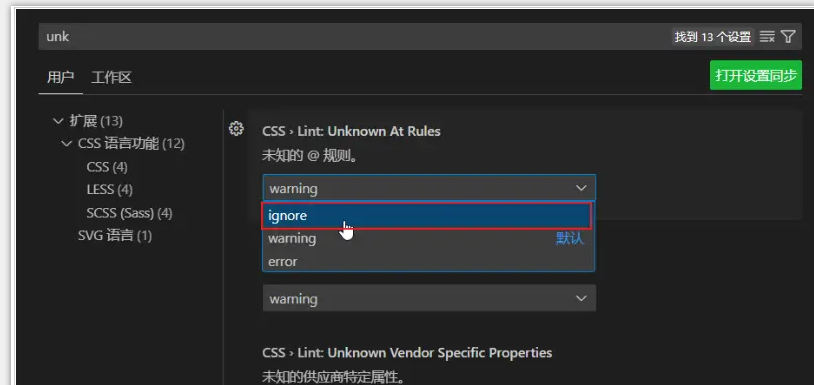Select the ignore option in dropdown
This screenshot has height=385, width=814.
tap(427, 216)
